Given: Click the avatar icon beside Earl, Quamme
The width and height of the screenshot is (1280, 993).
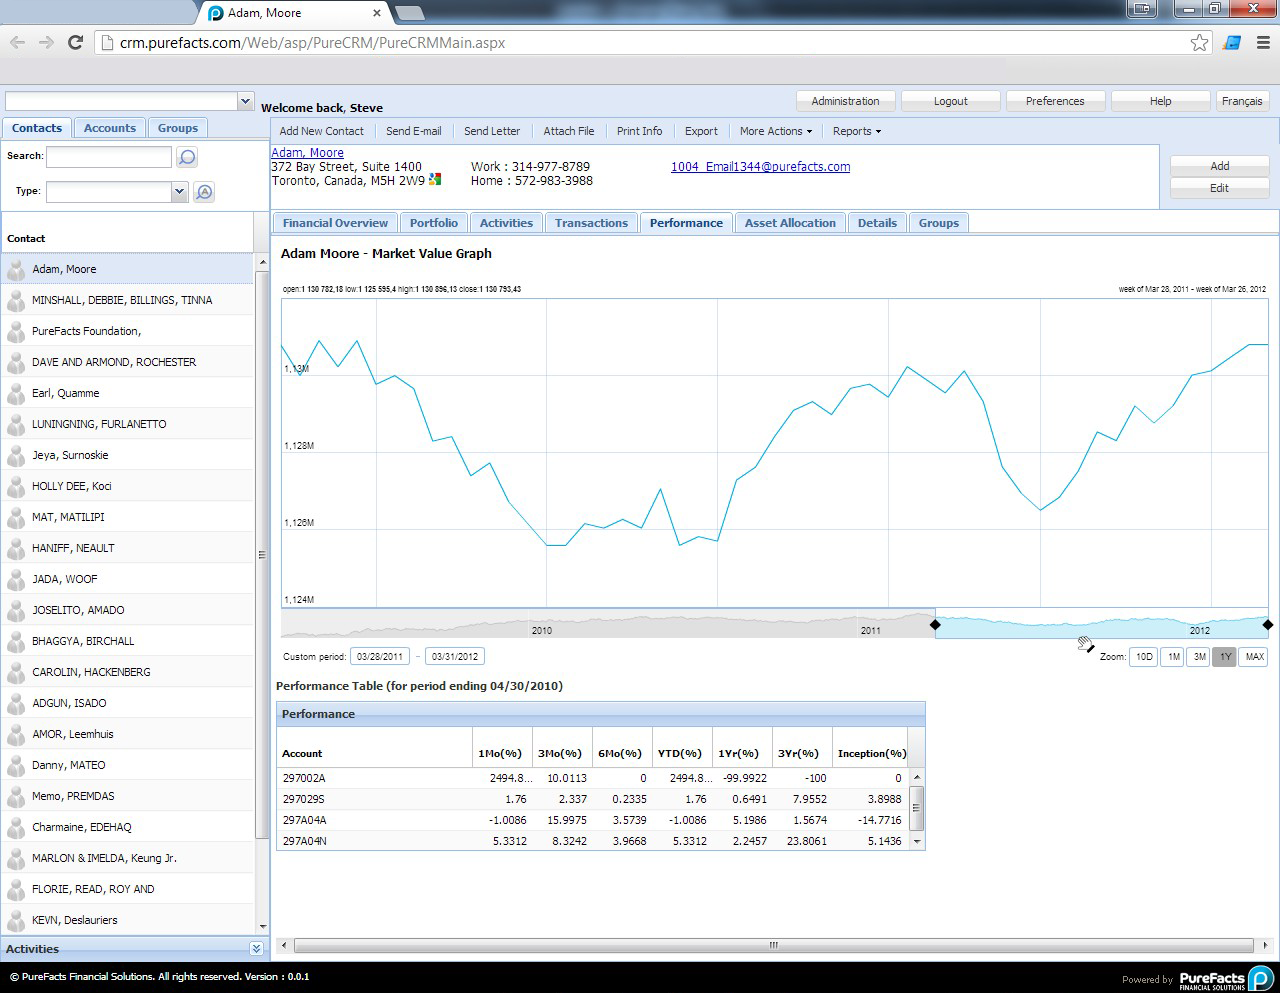Looking at the screenshot, I should [x=16, y=393].
